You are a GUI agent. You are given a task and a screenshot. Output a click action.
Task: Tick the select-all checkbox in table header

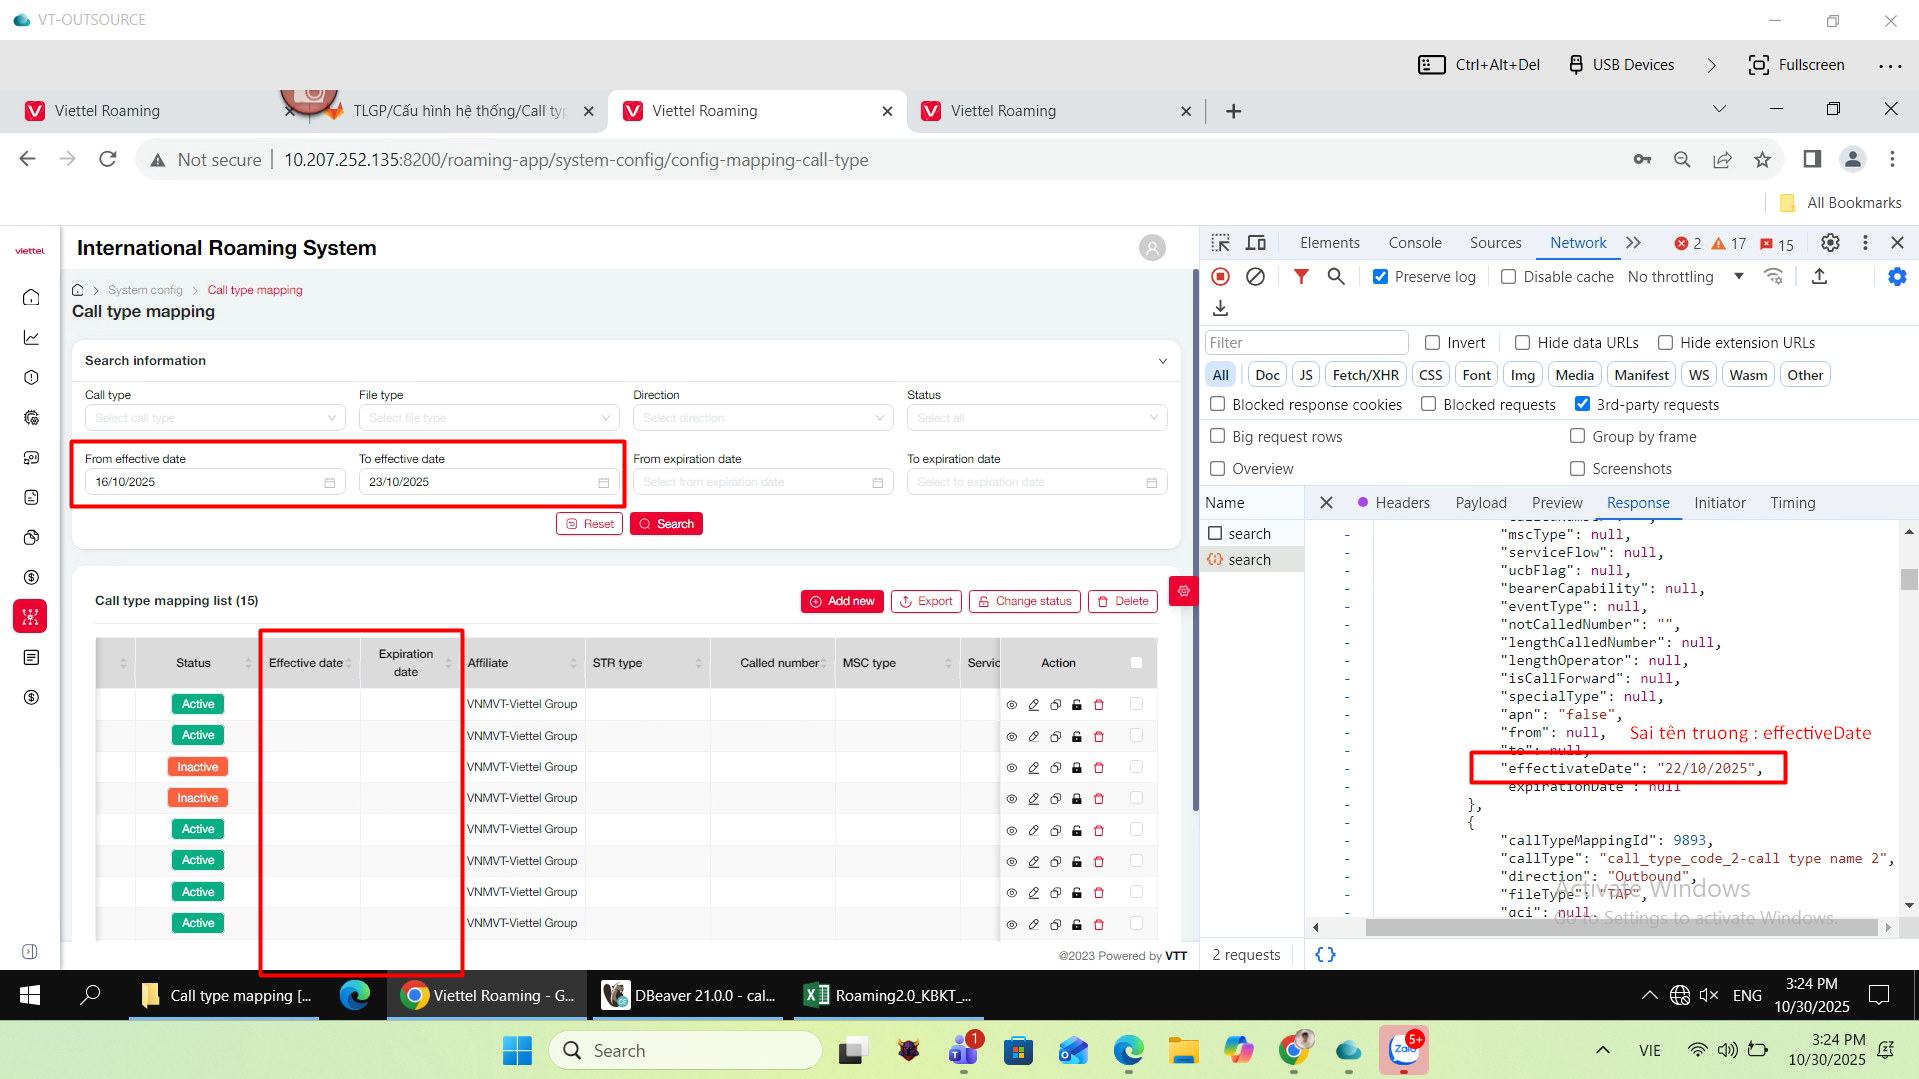pyautogui.click(x=1136, y=663)
